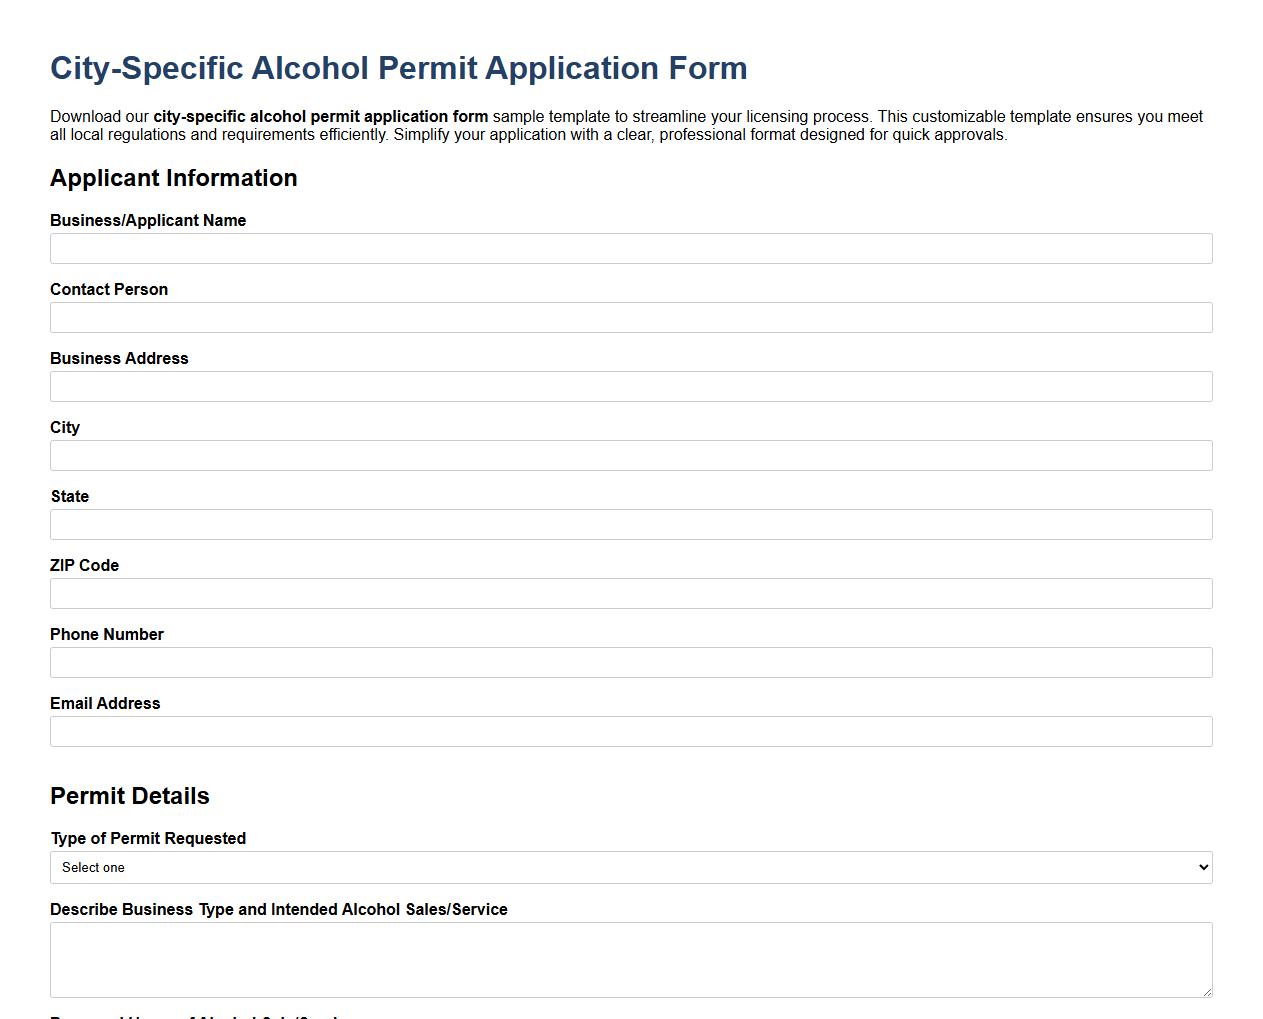Image resolution: width=1263 pixels, height=1019 pixels.
Task: Click inside the City input box
Action: click(x=630, y=455)
